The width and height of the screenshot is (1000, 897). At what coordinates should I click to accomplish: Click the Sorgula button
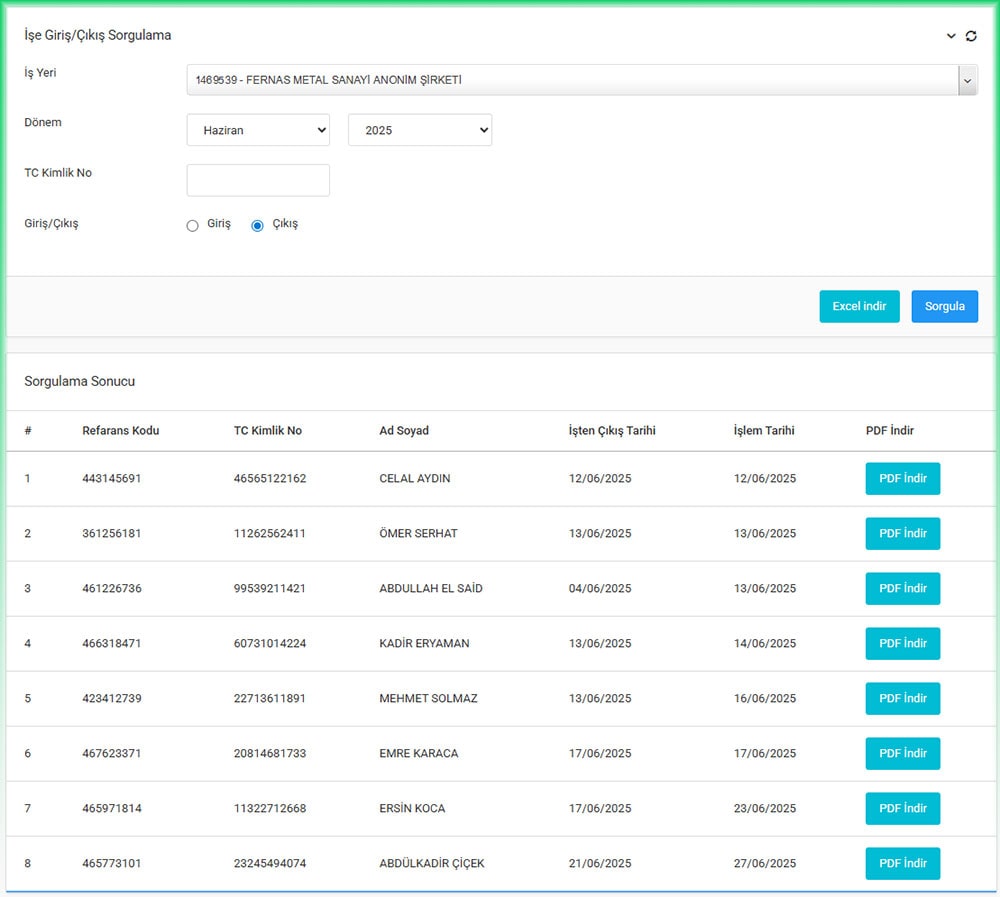944,306
